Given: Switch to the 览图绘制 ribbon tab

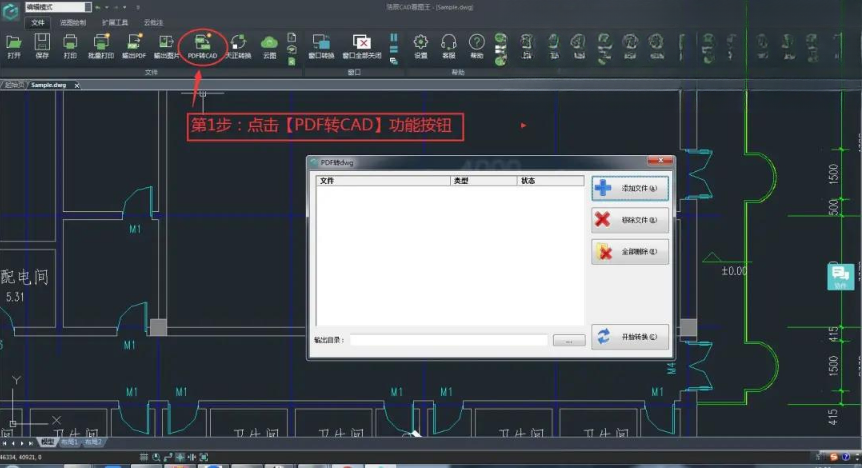Looking at the screenshot, I should (73, 23).
